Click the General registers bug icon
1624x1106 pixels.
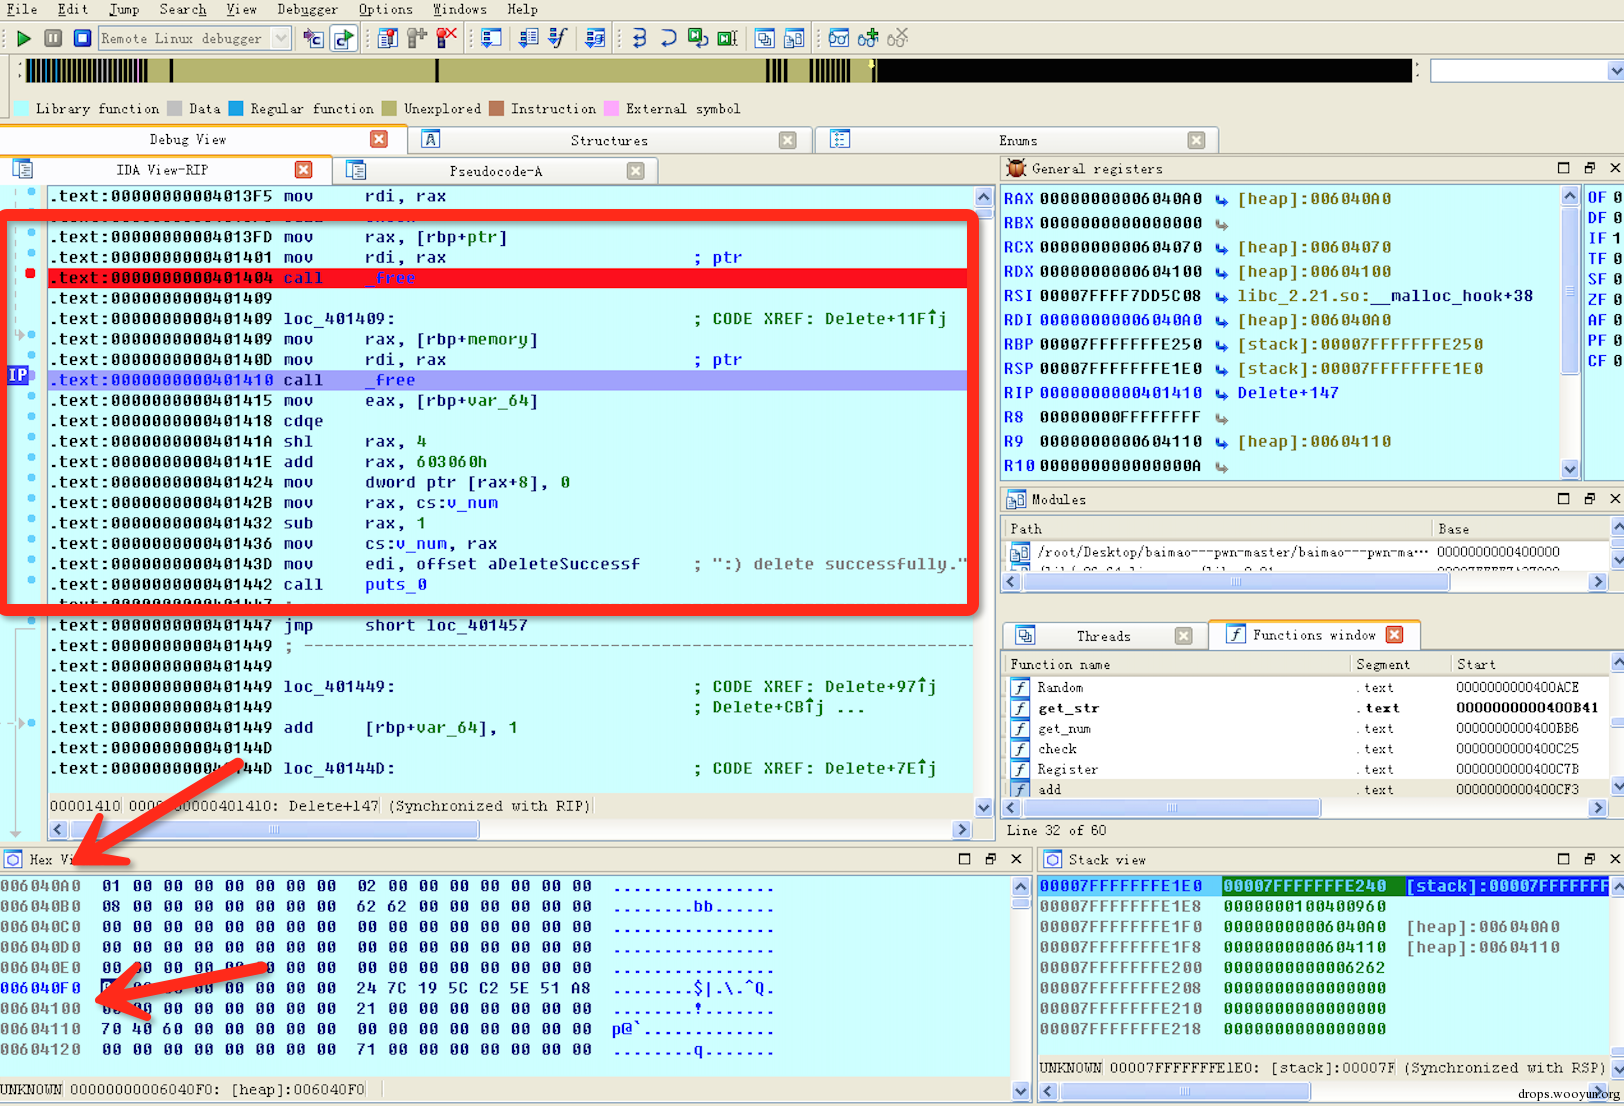pyautogui.click(x=1016, y=168)
